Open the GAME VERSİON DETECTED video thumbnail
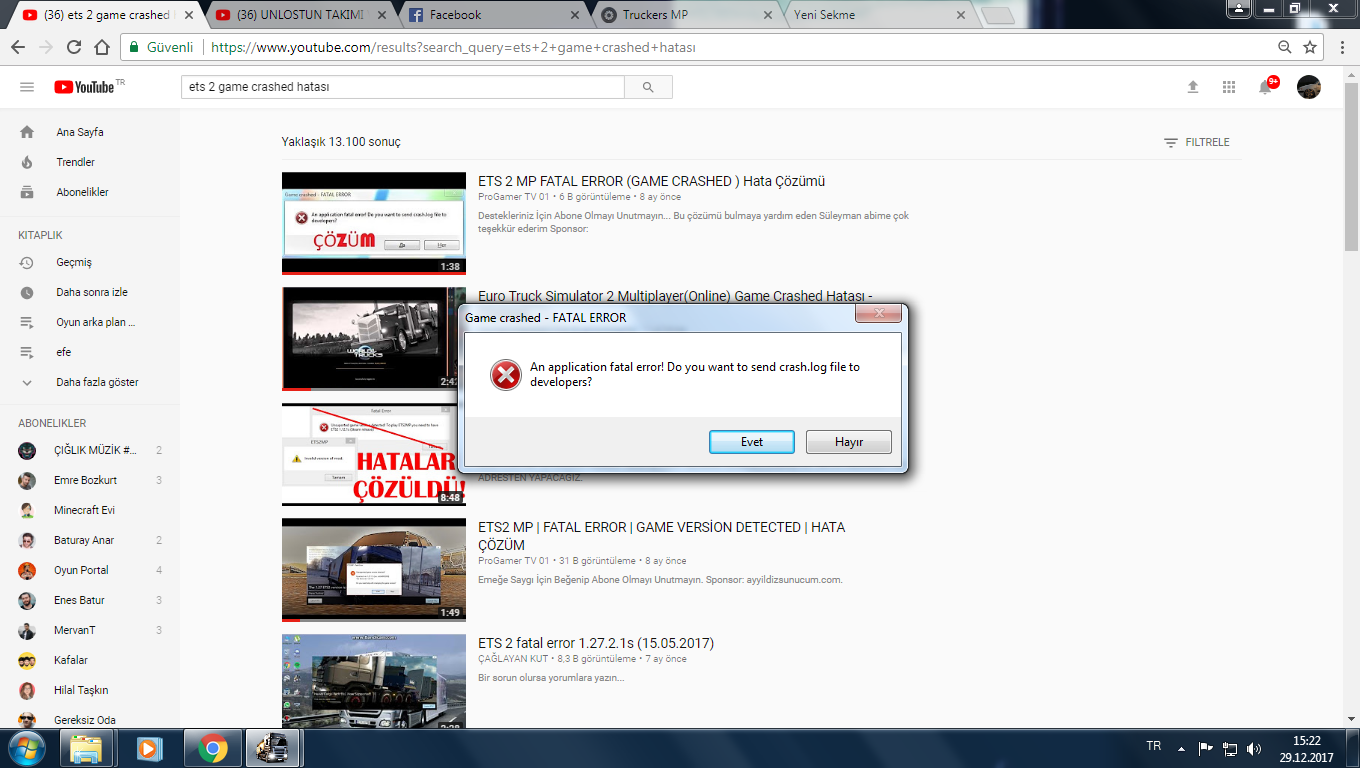This screenshot has width=1360, height=768. click(374, 570)
